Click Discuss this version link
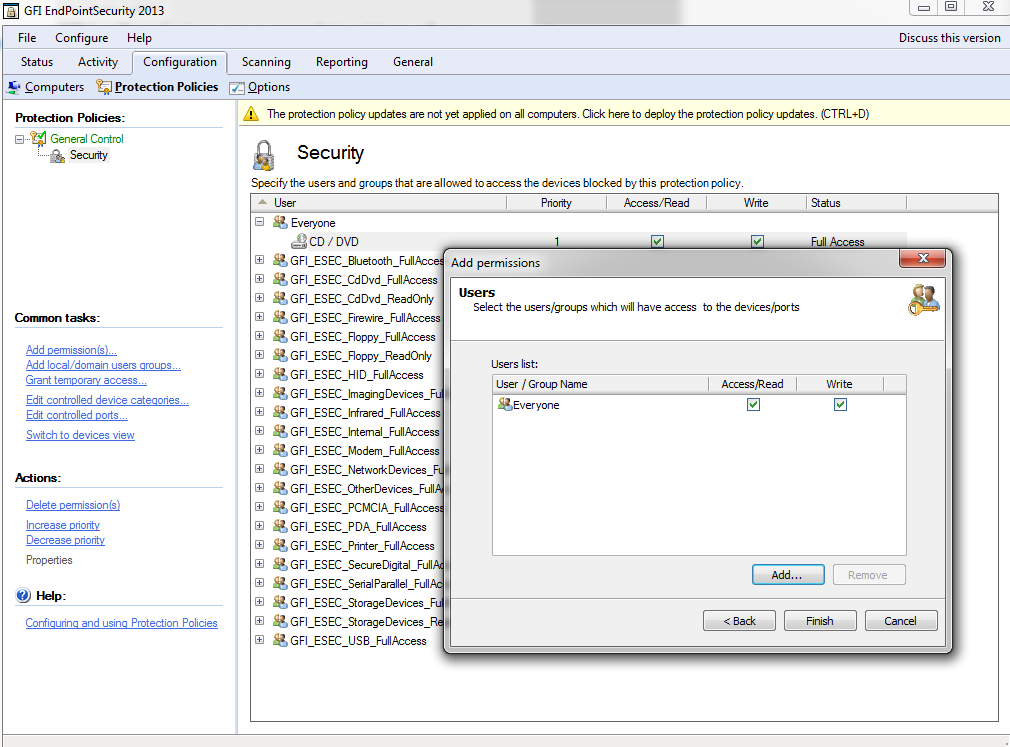Viewport: 1010px width, 747px height. [x=949, y=38]
